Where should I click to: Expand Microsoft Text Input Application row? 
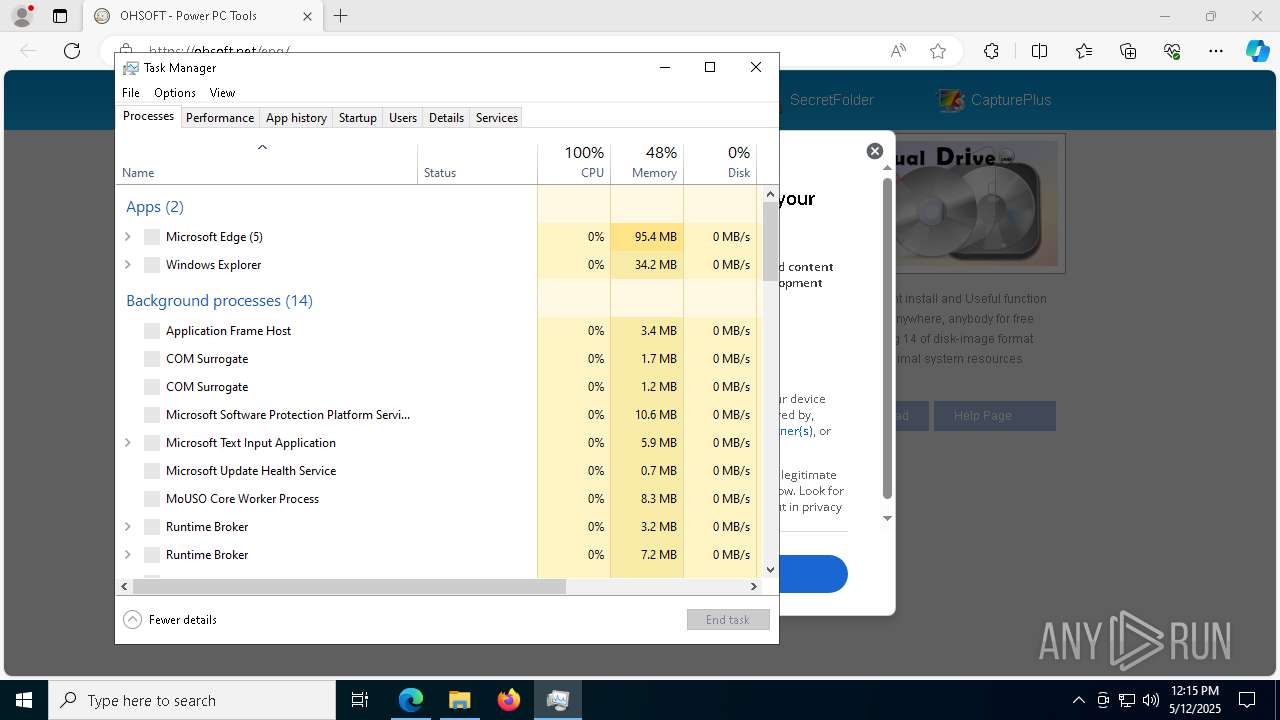(x=127, y=443)
